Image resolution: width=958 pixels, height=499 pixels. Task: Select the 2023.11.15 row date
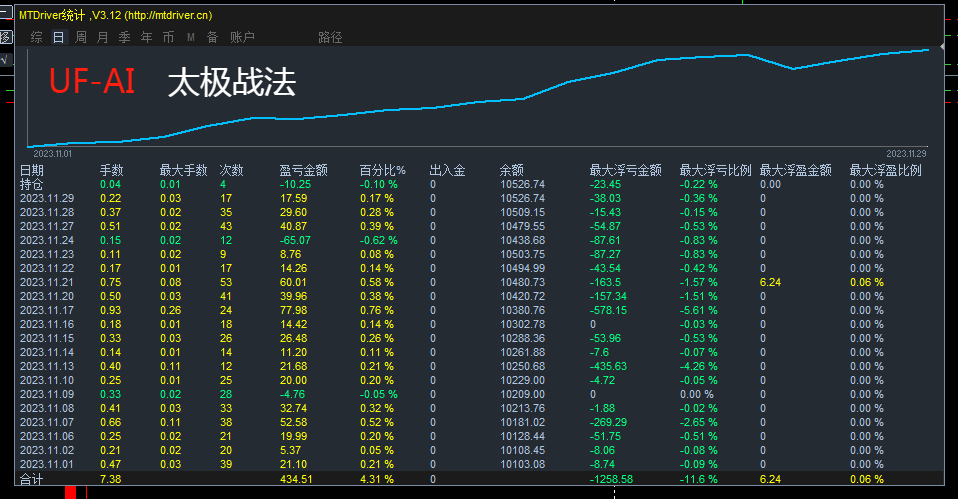(x=47, y=339)
